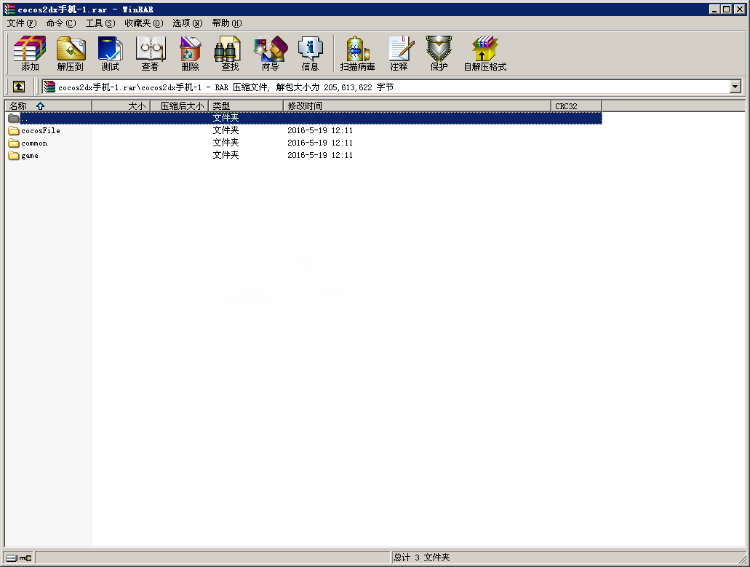Select the game folder name
Viewport: 750px width, 567px height.
point(30,156)
